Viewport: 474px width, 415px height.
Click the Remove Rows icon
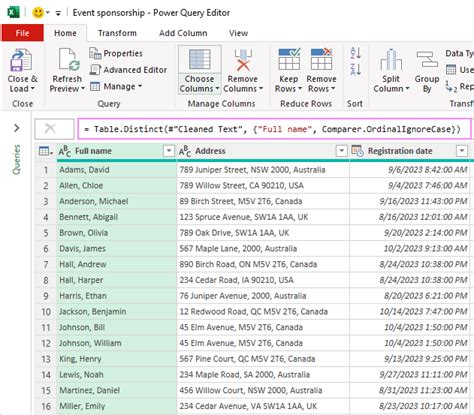coord(321,60)
